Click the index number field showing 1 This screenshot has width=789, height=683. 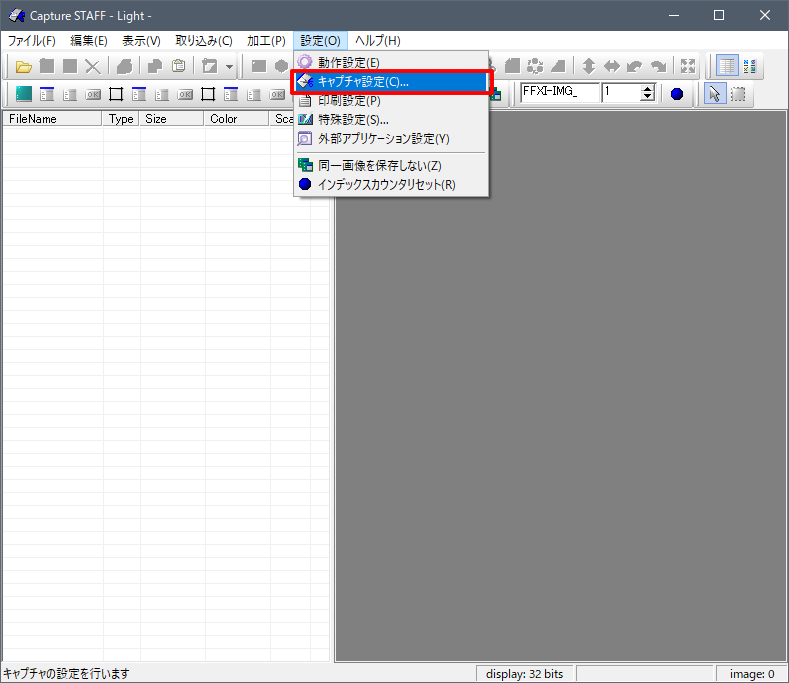(622, 93)
